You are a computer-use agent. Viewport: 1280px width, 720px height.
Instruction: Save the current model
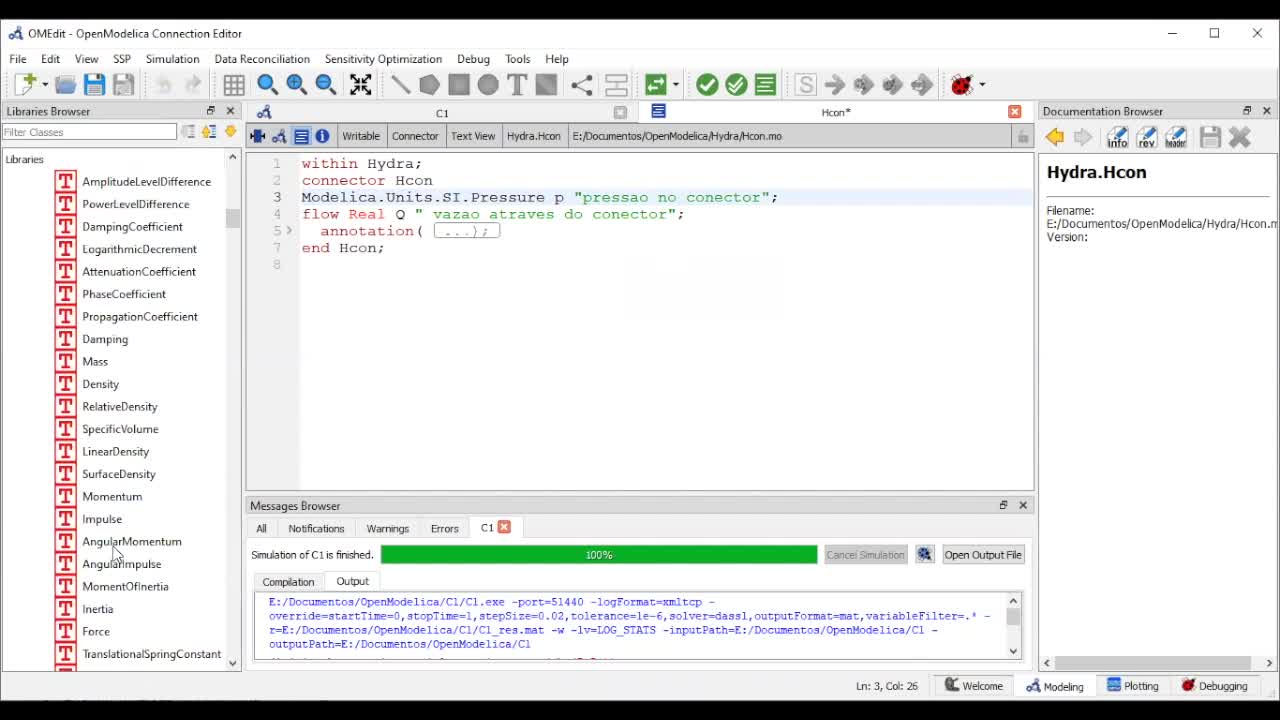coord(94,85)
